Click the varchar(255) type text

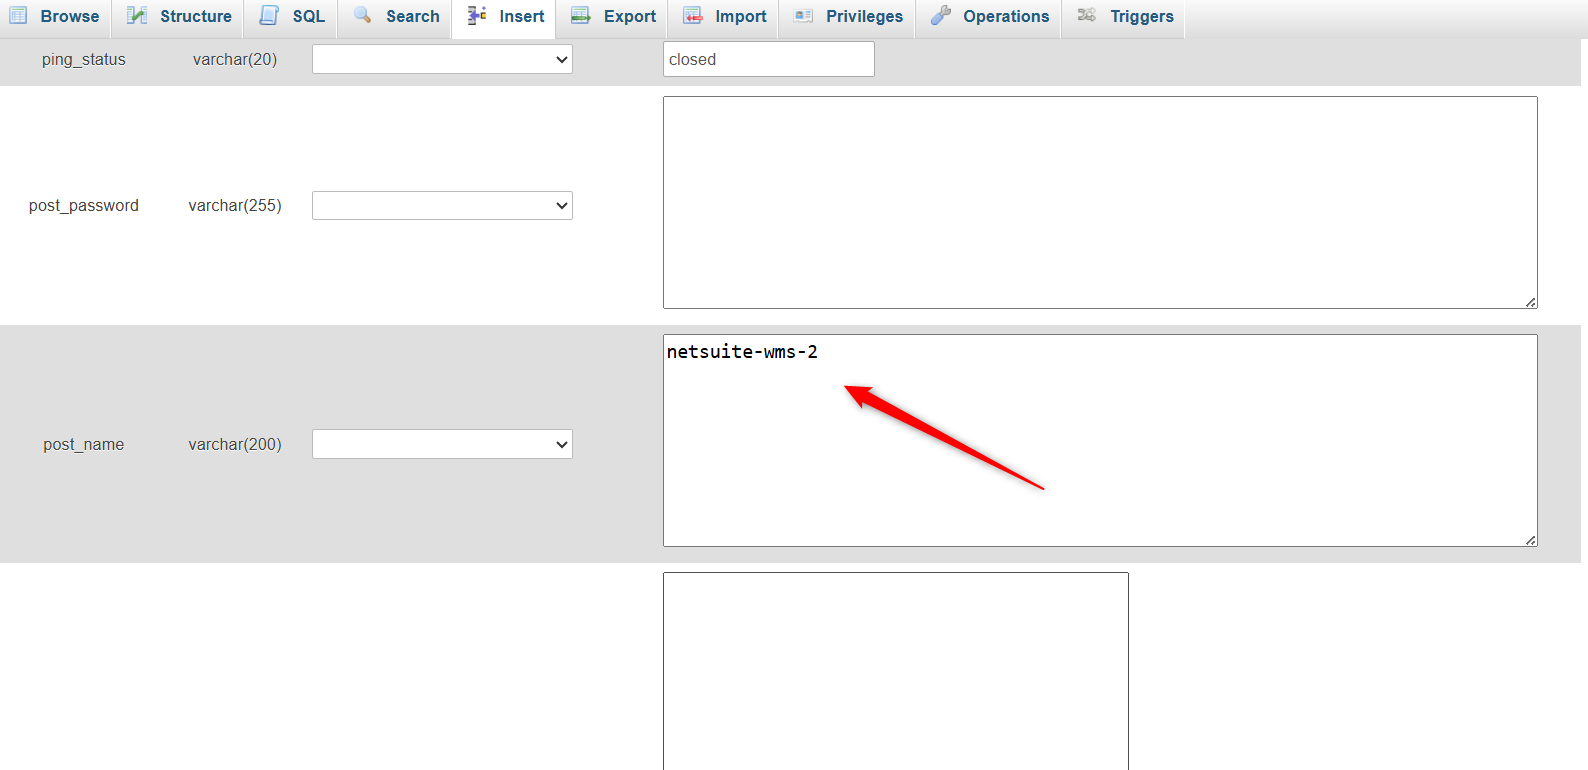coord(235,205)
